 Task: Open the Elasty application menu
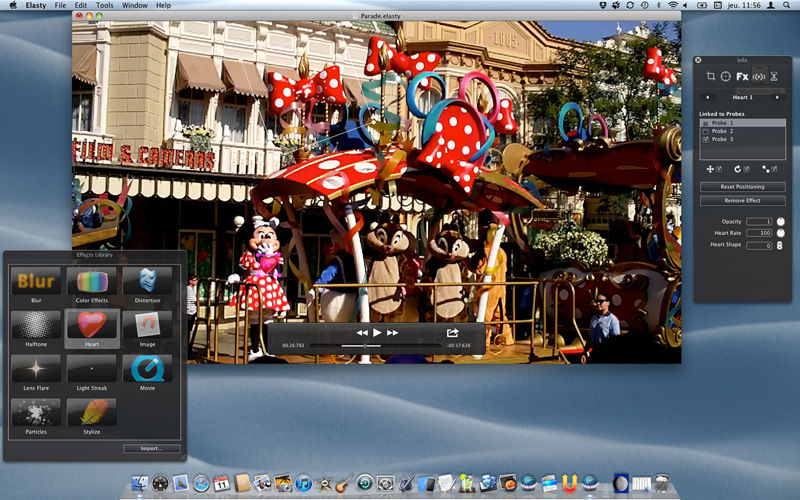[36, 5]
